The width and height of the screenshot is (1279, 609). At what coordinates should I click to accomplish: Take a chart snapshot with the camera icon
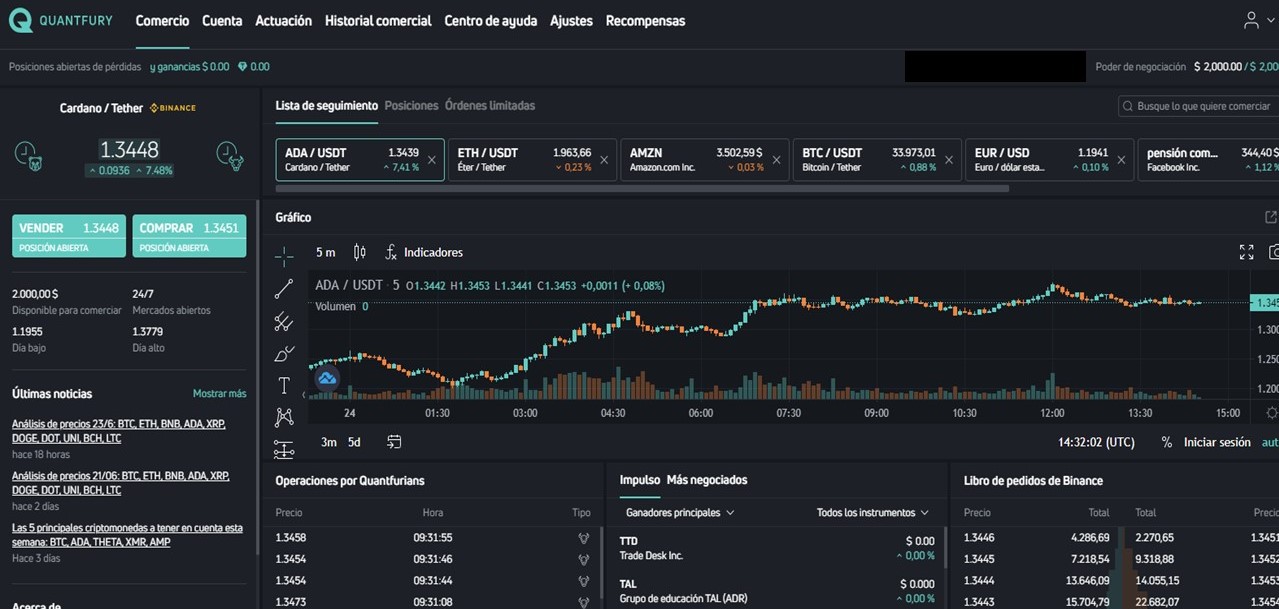[1274, 253]
